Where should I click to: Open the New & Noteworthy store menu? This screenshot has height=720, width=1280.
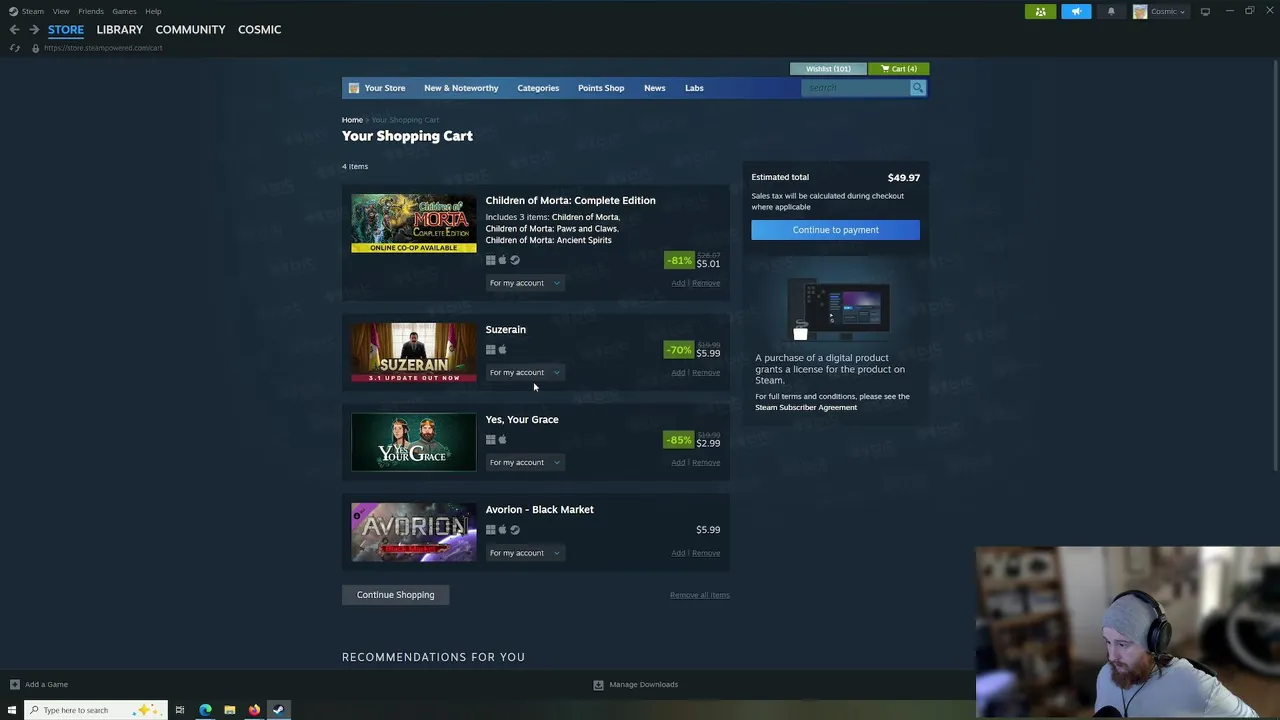click(x=461, y=88)
